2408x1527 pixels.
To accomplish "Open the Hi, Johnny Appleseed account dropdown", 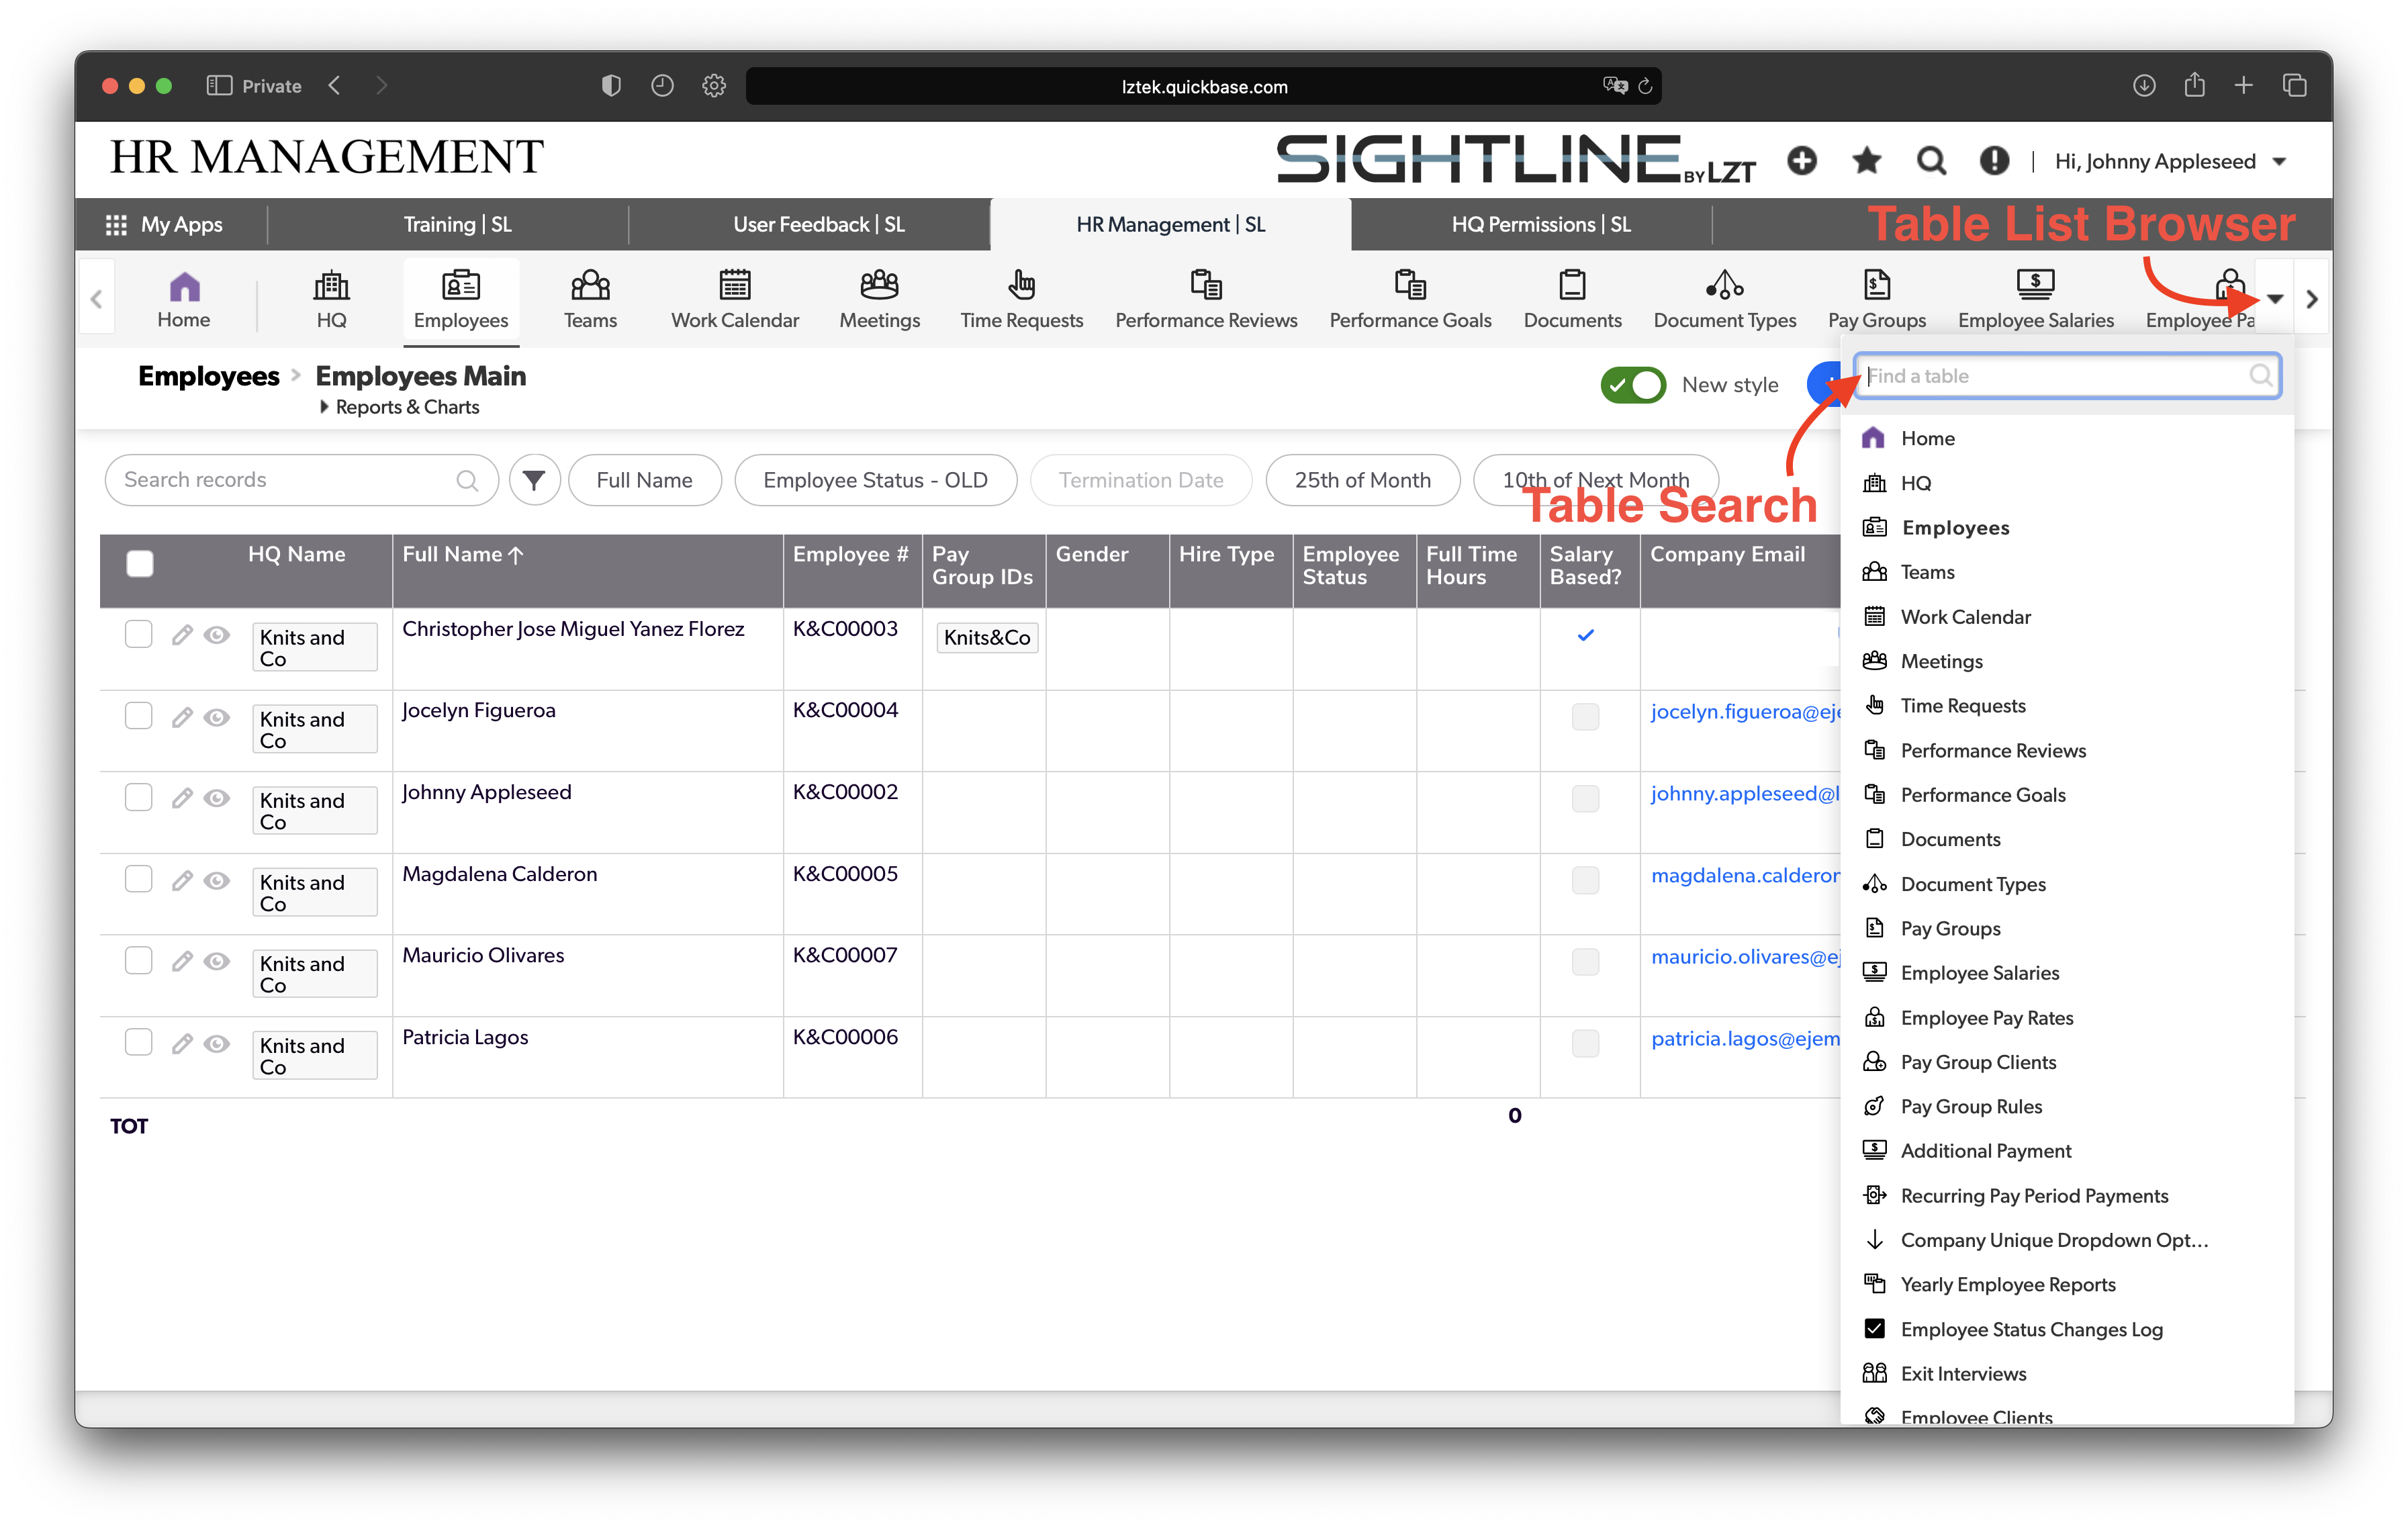I will [x=2170, y=160].
